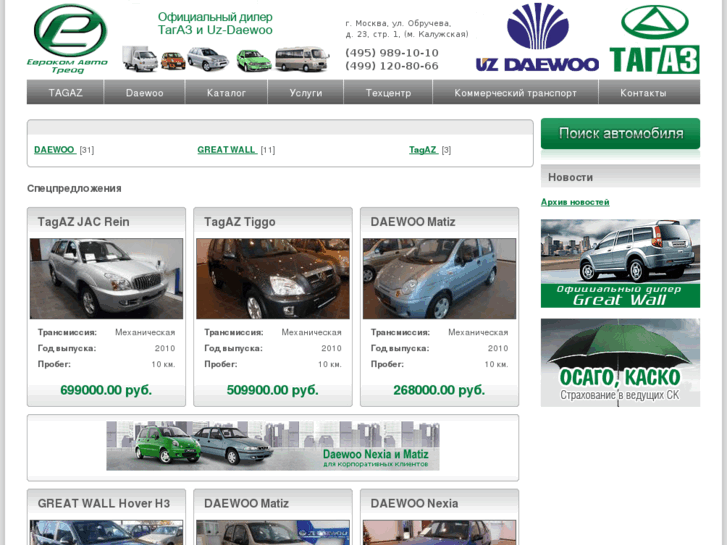
Task: Open the Daewoo menu item
Action: click(144, 92)
